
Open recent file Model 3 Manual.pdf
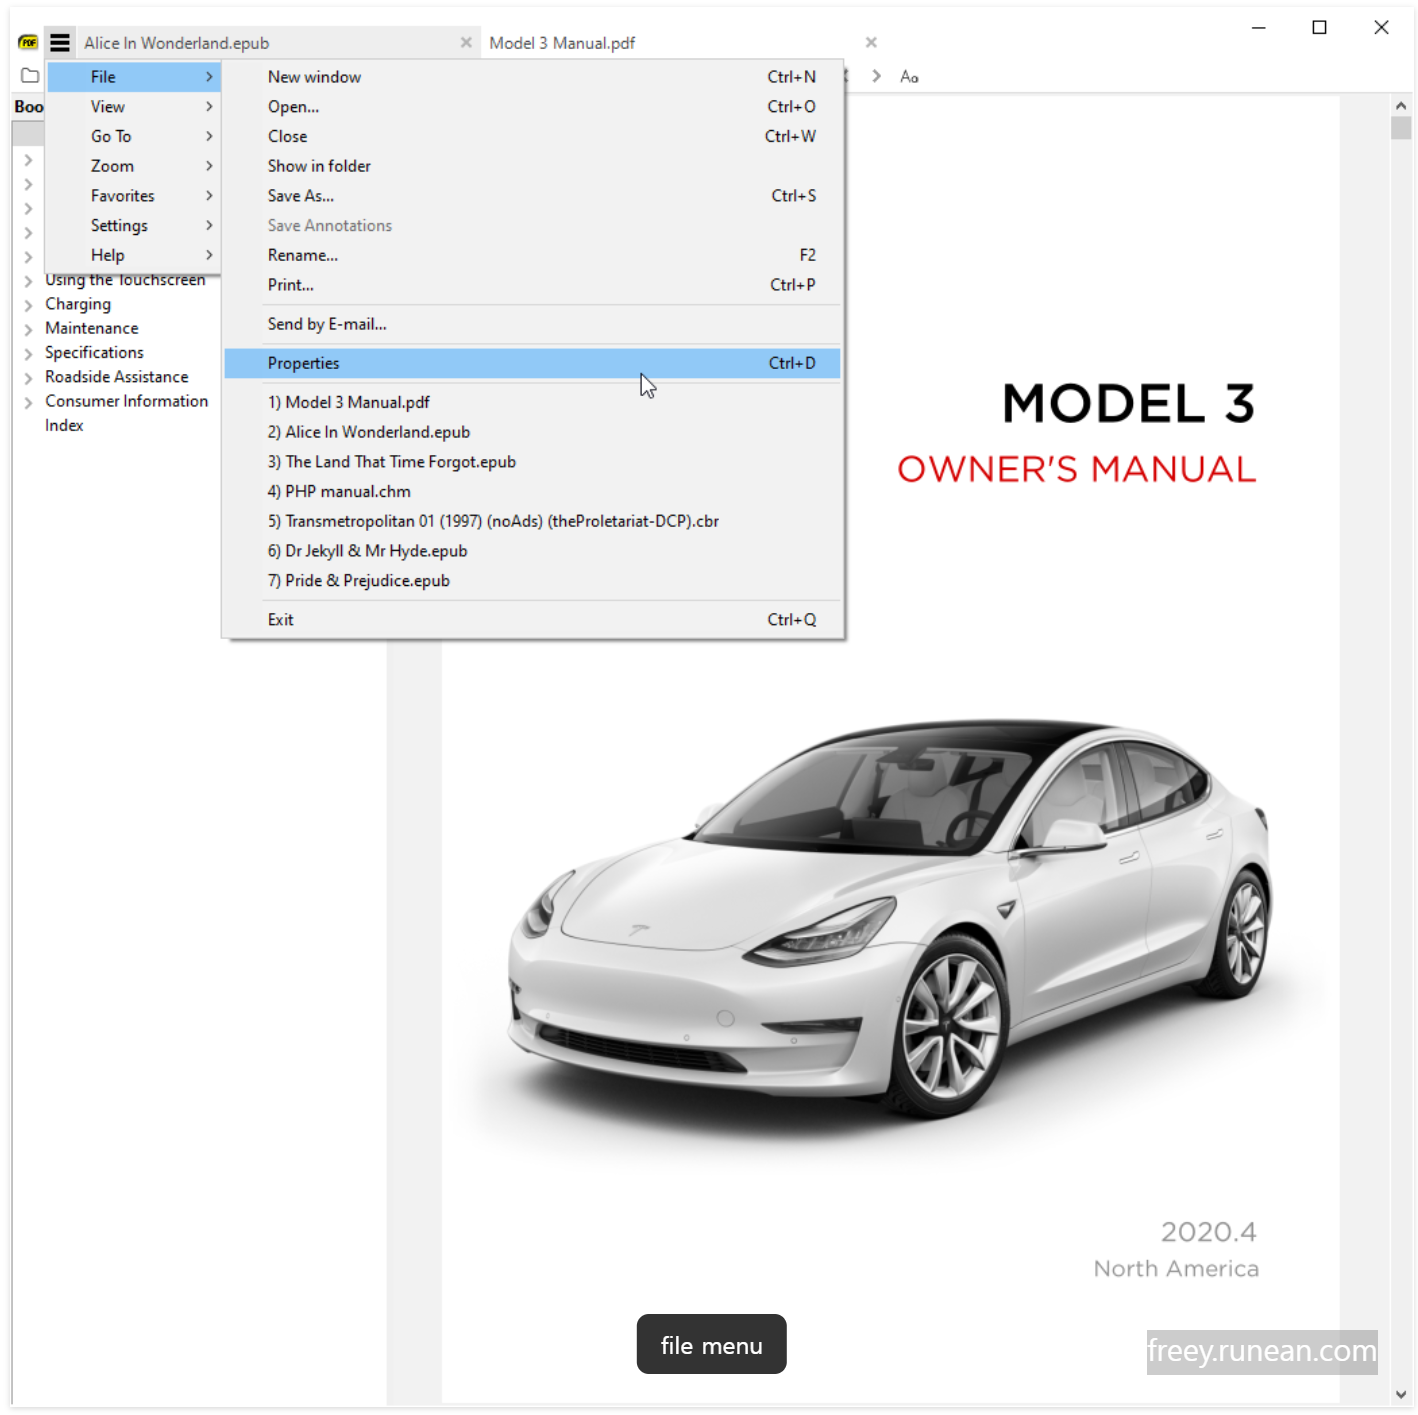532,402
